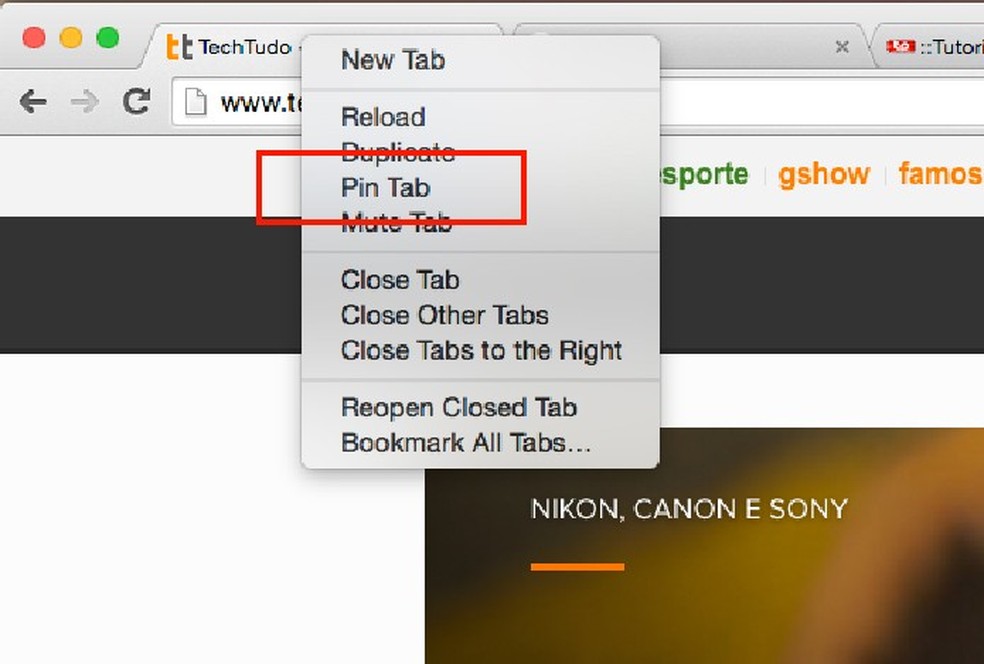Click the browser back arrow

[x=33, y=101]
